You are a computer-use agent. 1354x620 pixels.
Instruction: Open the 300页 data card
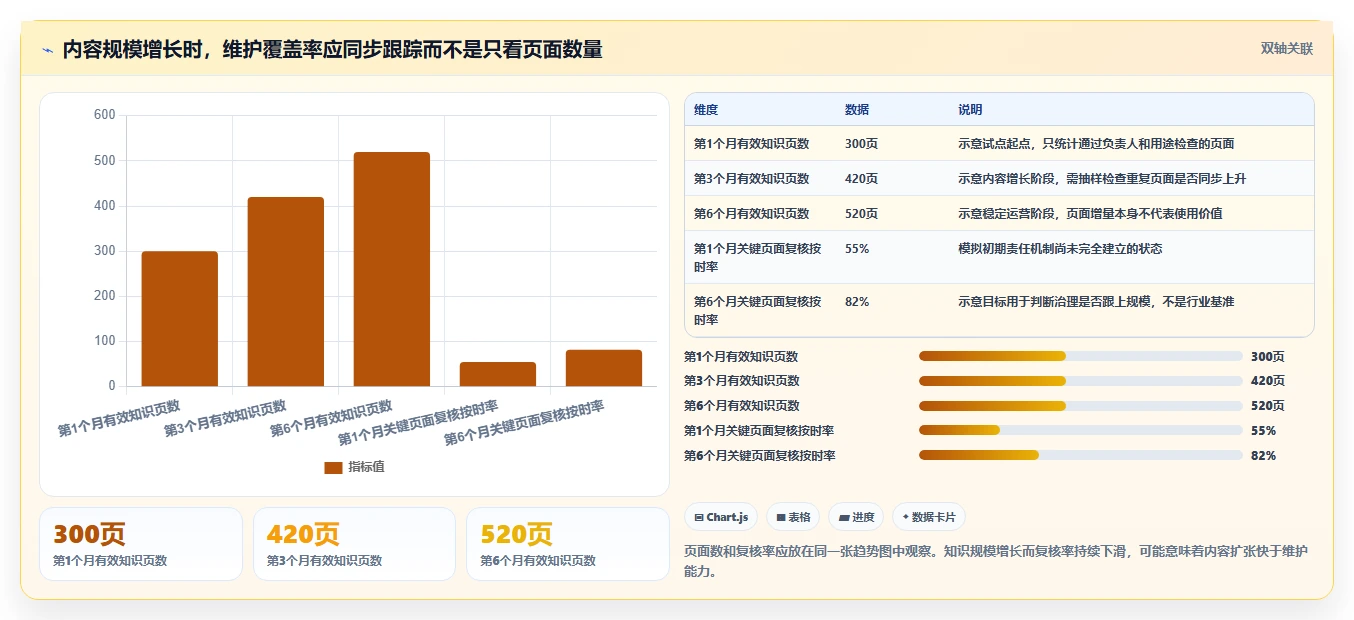(141, 544)
